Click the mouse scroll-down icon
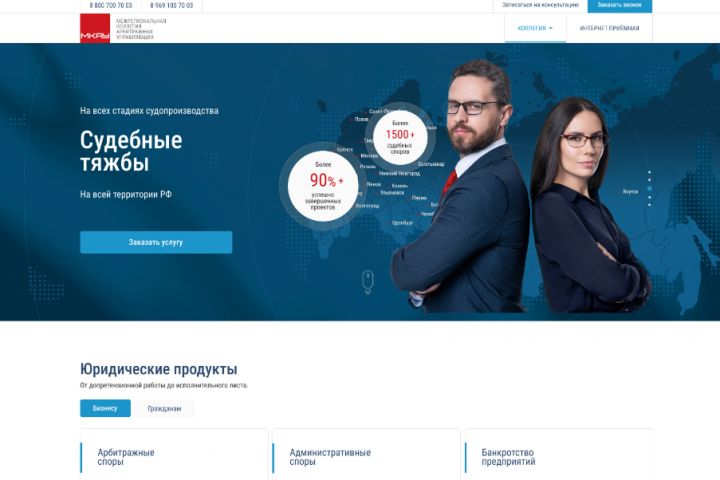Viewport: 720px width, 480px height. 367,282
